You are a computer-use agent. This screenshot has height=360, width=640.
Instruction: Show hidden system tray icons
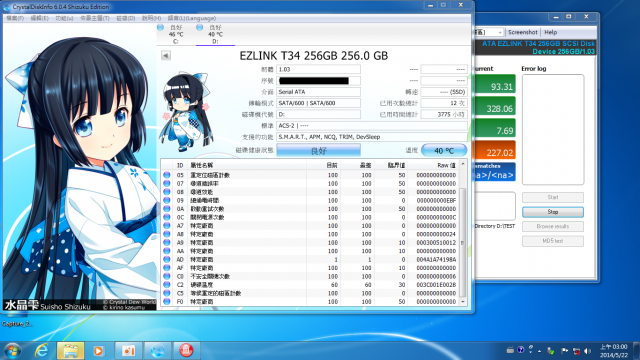point(540,351)
